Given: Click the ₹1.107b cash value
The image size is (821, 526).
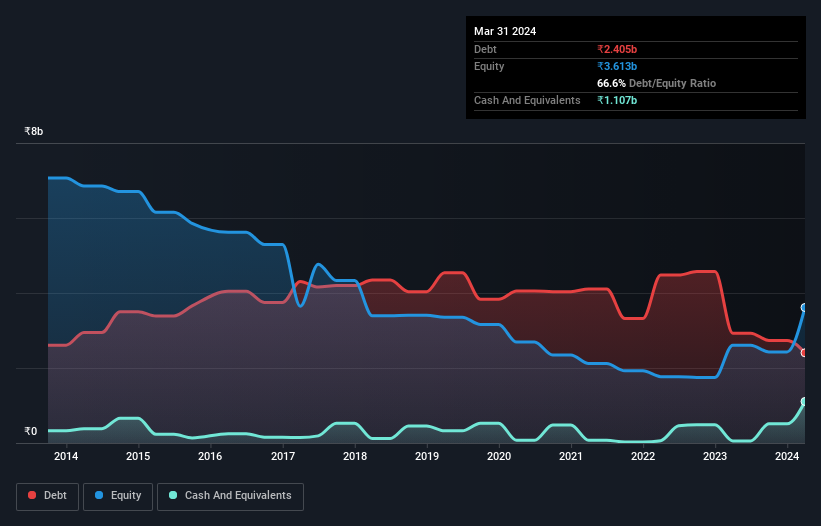Looking at the screenshot, I should click(x=617, y=100).
